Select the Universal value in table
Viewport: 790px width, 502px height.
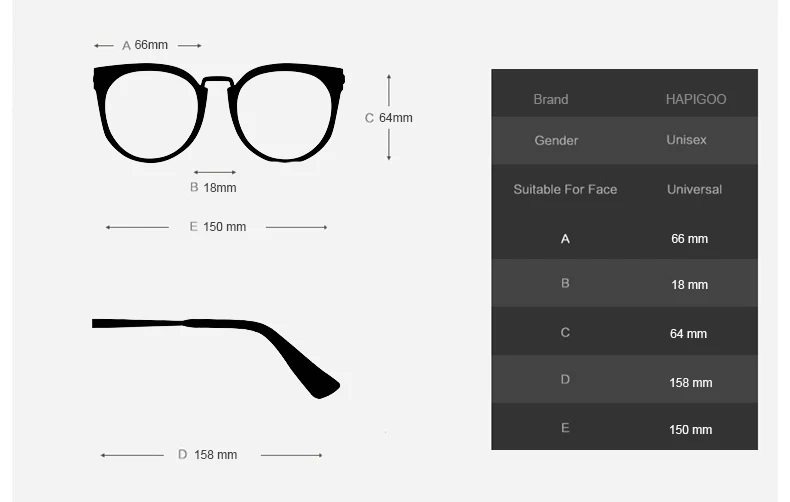[x=694, y=190]
